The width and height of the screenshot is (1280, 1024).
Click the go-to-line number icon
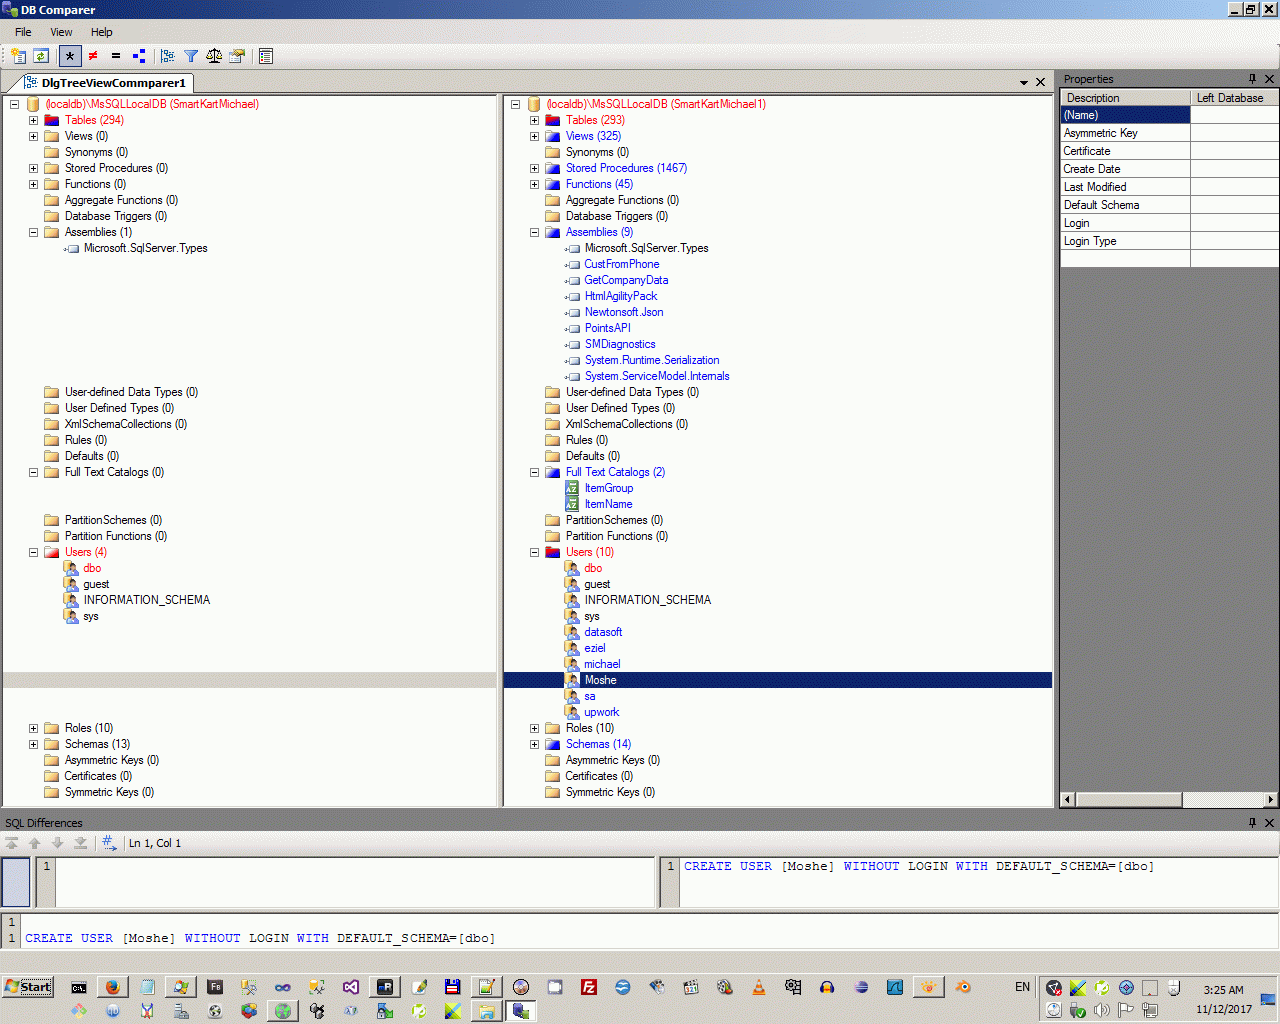(109, 843)
